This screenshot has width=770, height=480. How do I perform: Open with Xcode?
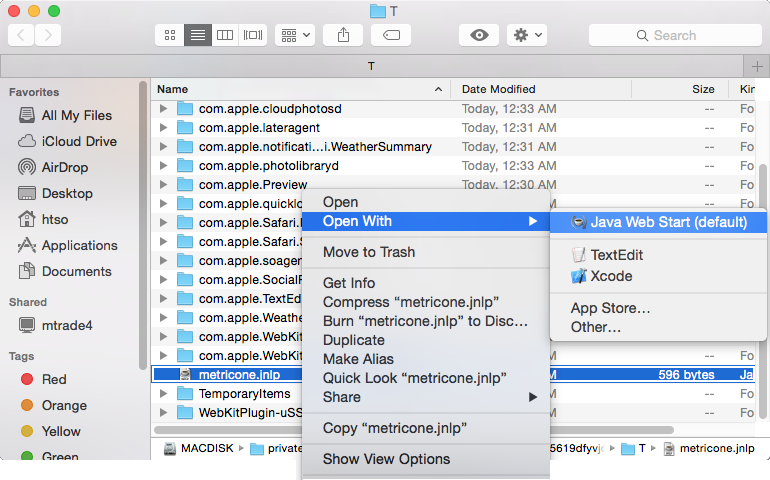659,276
